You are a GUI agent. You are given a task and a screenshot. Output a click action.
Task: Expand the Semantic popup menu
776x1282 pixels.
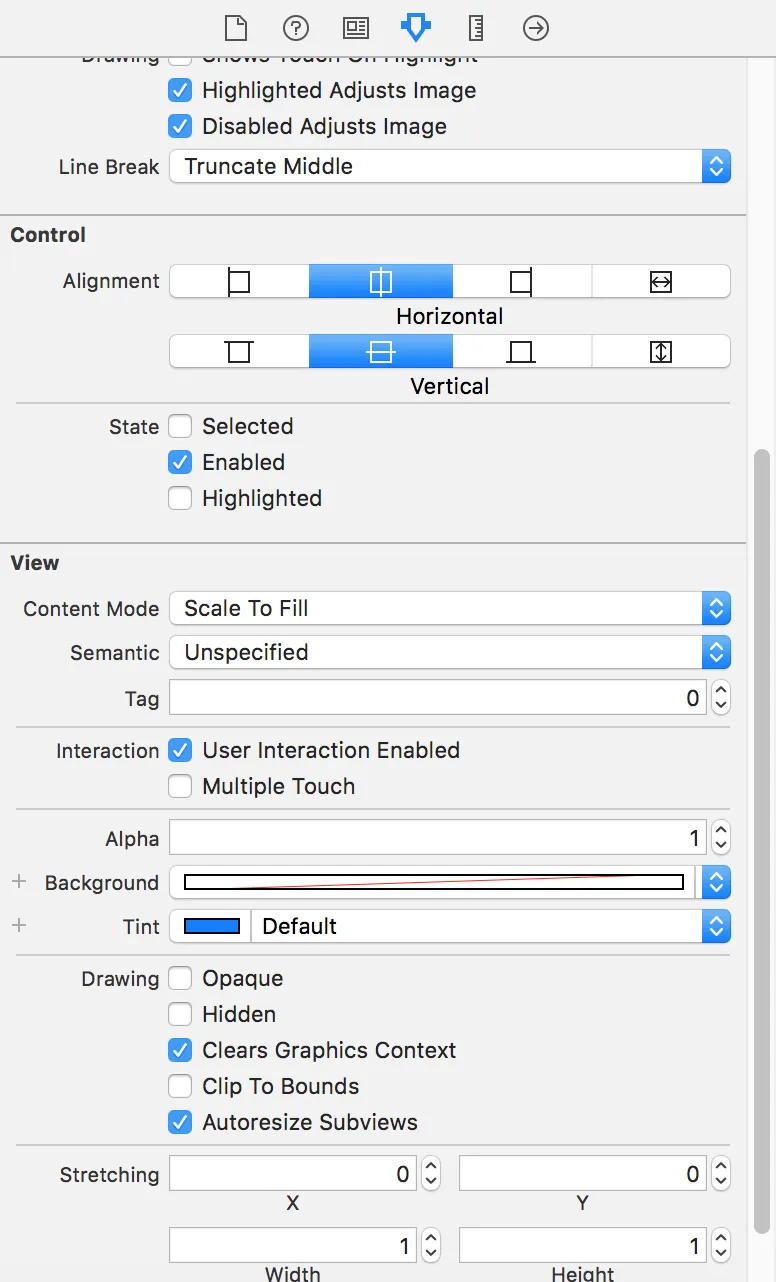(450, 653)
